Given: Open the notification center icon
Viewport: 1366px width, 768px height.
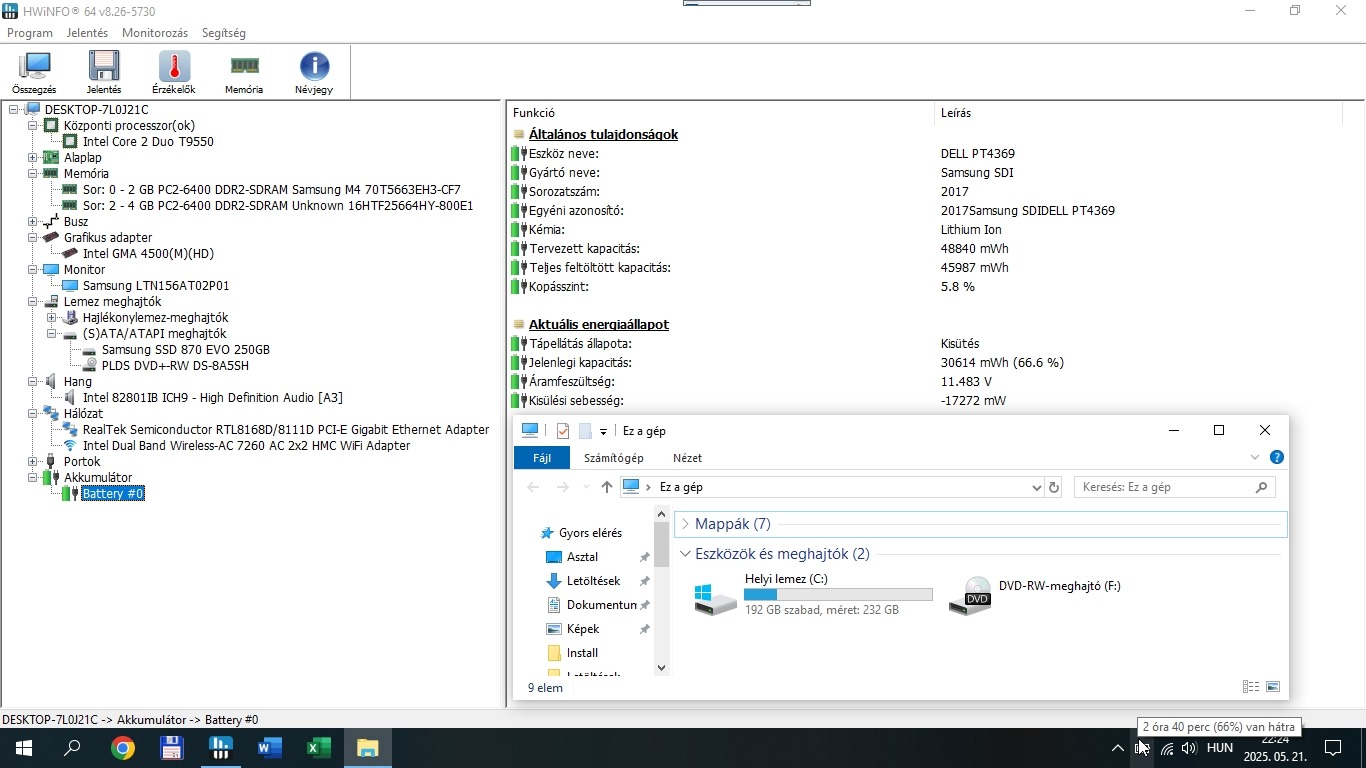Looking at the screenshot, I should click(1333, 748).
